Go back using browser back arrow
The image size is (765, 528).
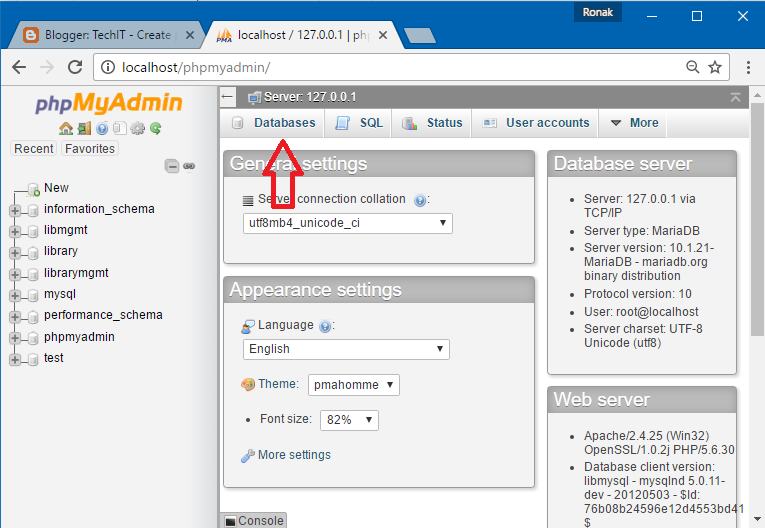tap(19, 67)
